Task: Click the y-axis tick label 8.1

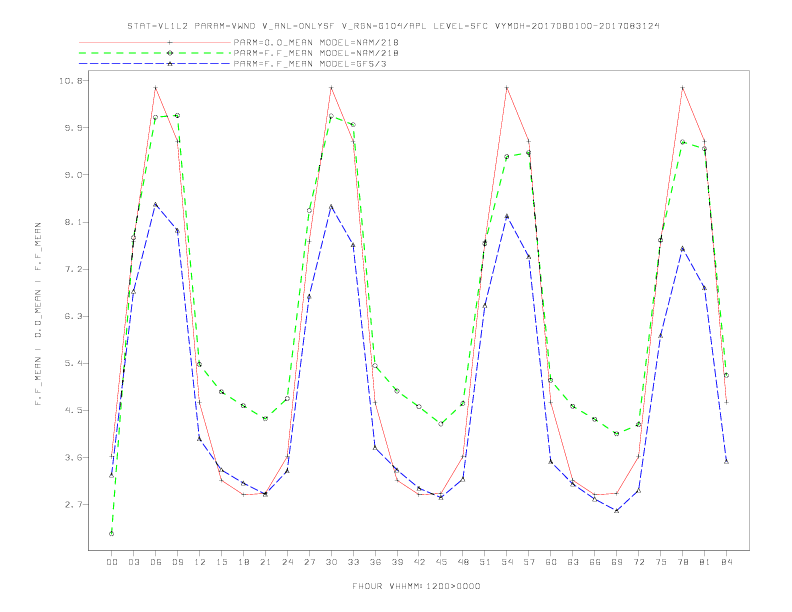Action: [73, 222]
